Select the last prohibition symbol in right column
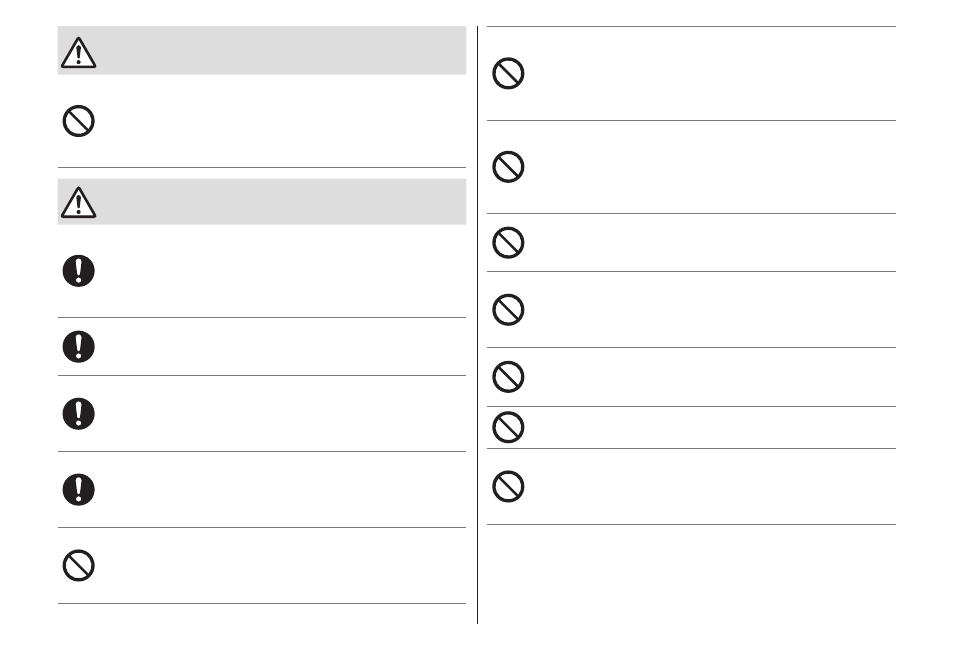 coord(508,486)
